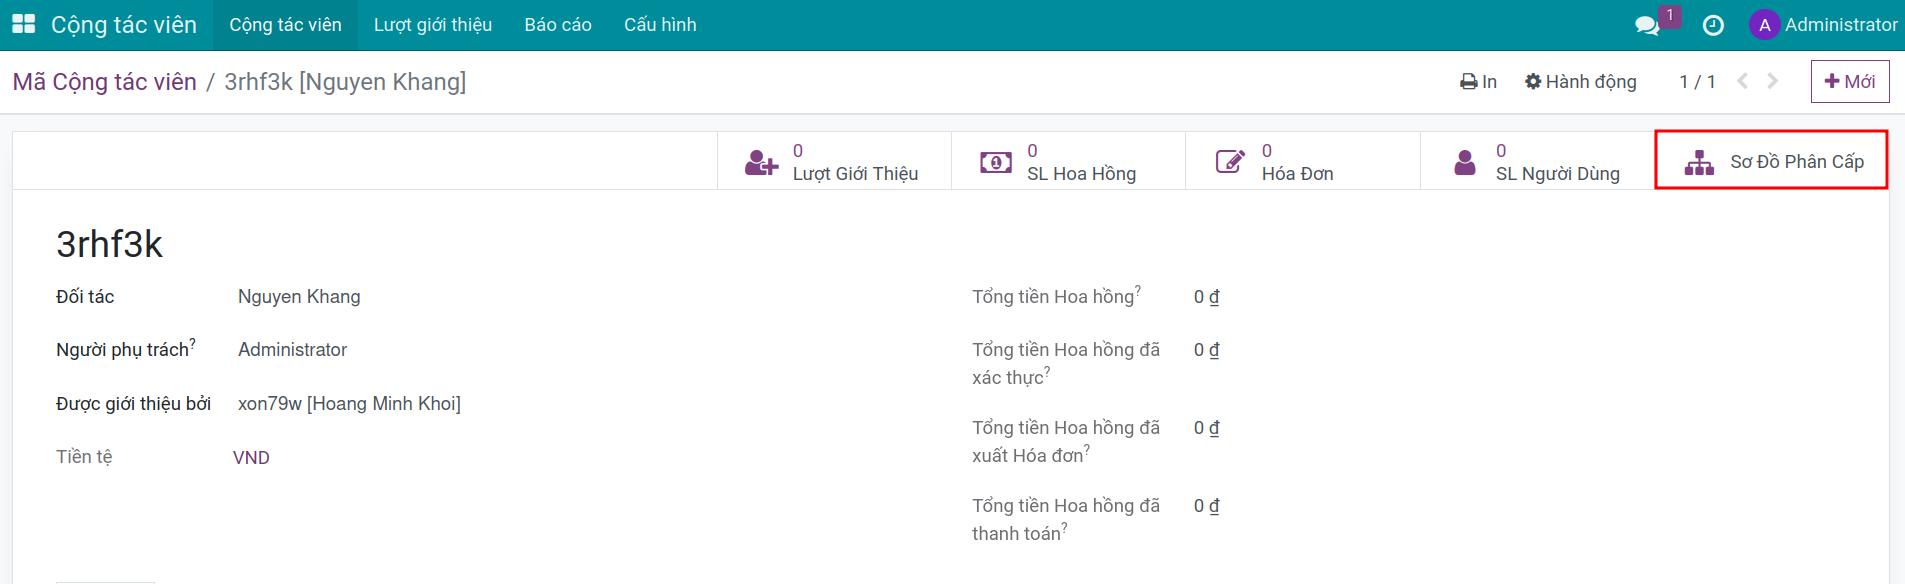This screenshot has height=584, width=1905.
Task: Click the Được giới thiệu bởi label
Action: 133,404
